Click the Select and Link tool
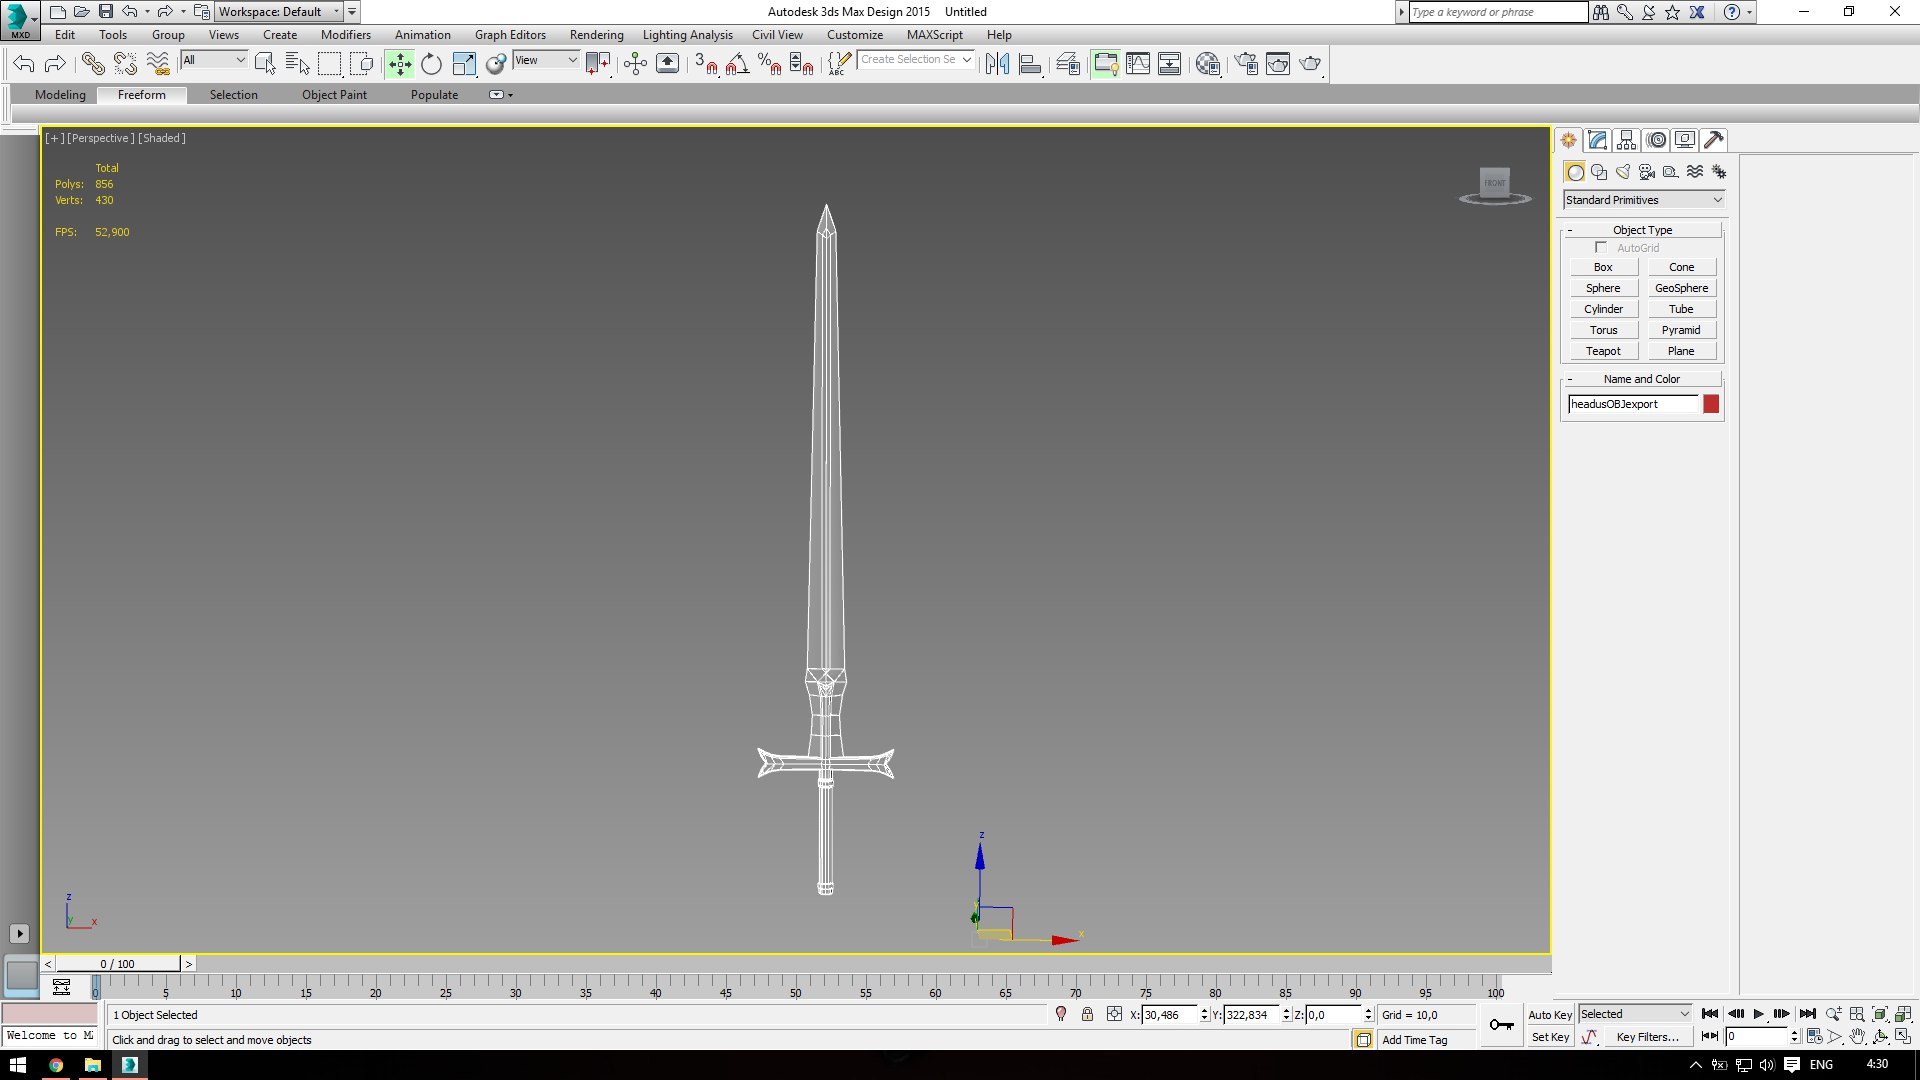Image resolution: width=1920 pixels, height=1080 pixels. pos(93,64)
